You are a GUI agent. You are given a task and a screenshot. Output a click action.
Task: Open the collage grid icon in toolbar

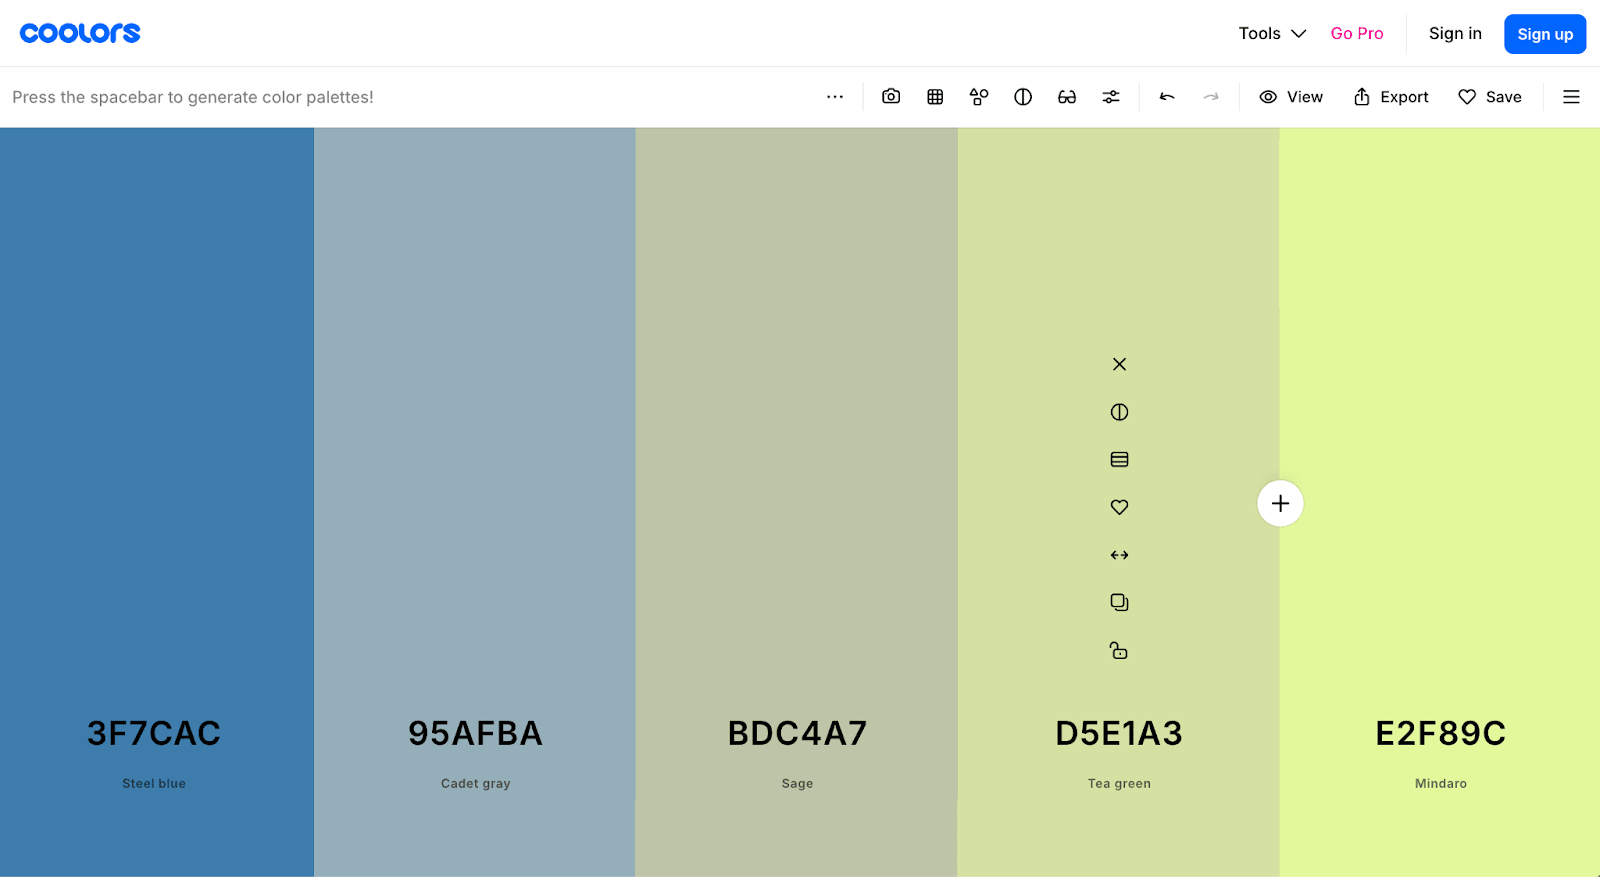pyautogui.click(x=935, y=97)
